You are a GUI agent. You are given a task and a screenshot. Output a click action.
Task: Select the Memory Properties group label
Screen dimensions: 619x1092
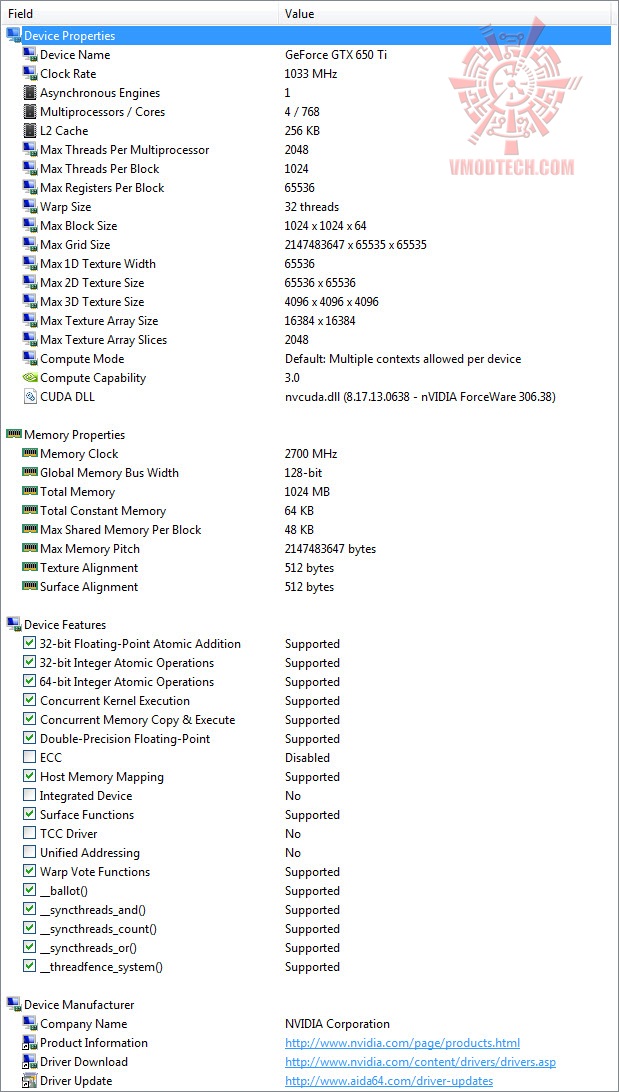point(75,435)
